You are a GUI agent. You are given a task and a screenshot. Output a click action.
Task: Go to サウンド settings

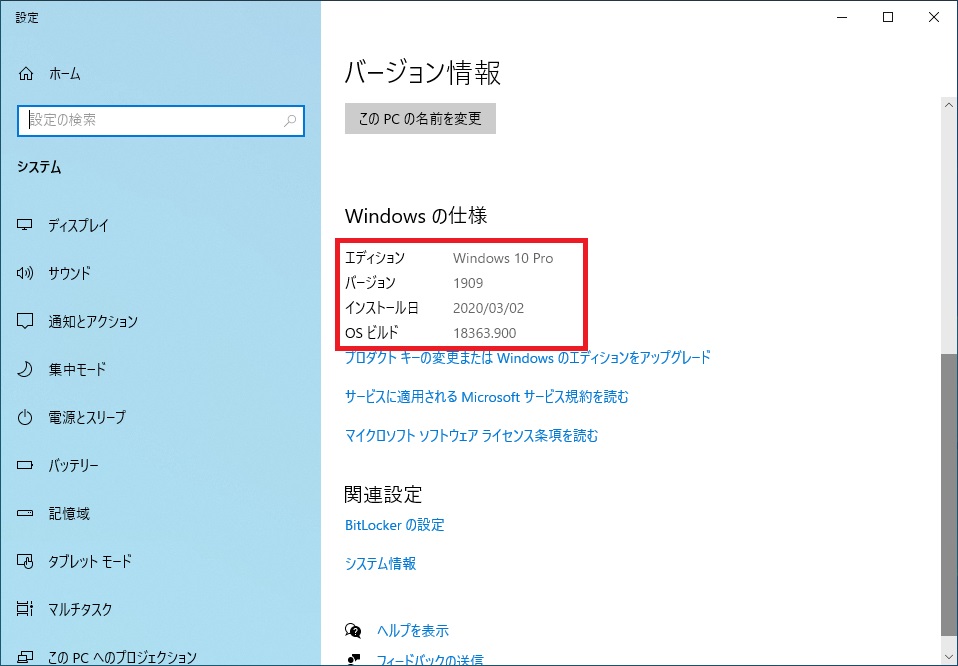coord(70,273)
